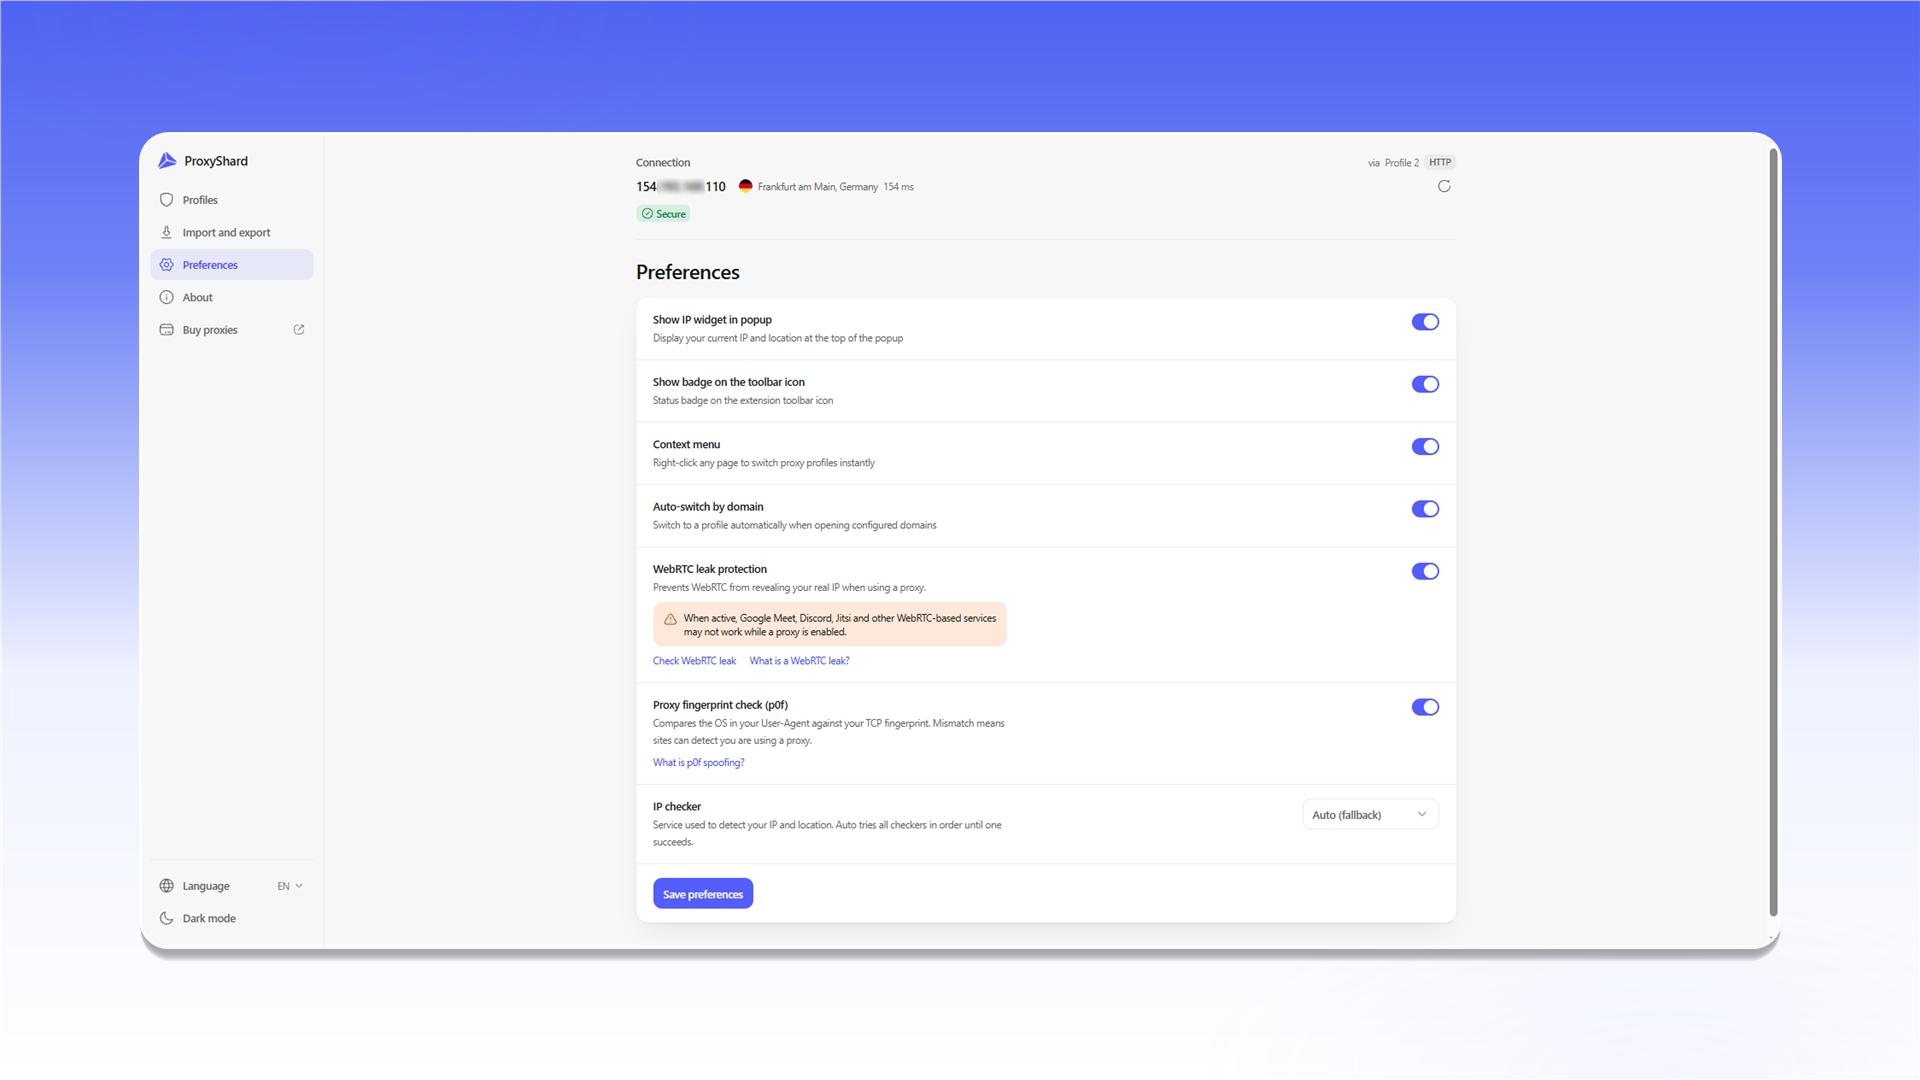Open What is p0f spoofing? link
Image resolution: width=1920 pixels, height=1080 pixels.
click(x=698, y=763)
